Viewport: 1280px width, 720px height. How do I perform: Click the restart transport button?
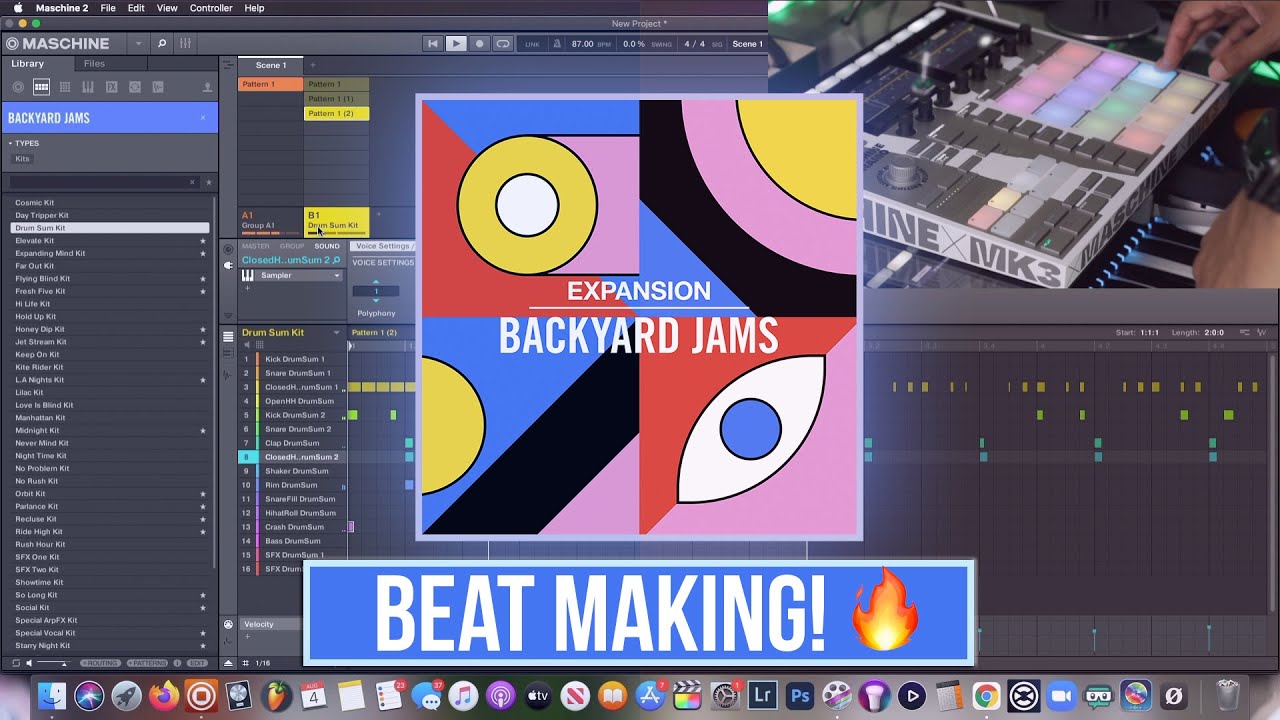click(433, 44)
